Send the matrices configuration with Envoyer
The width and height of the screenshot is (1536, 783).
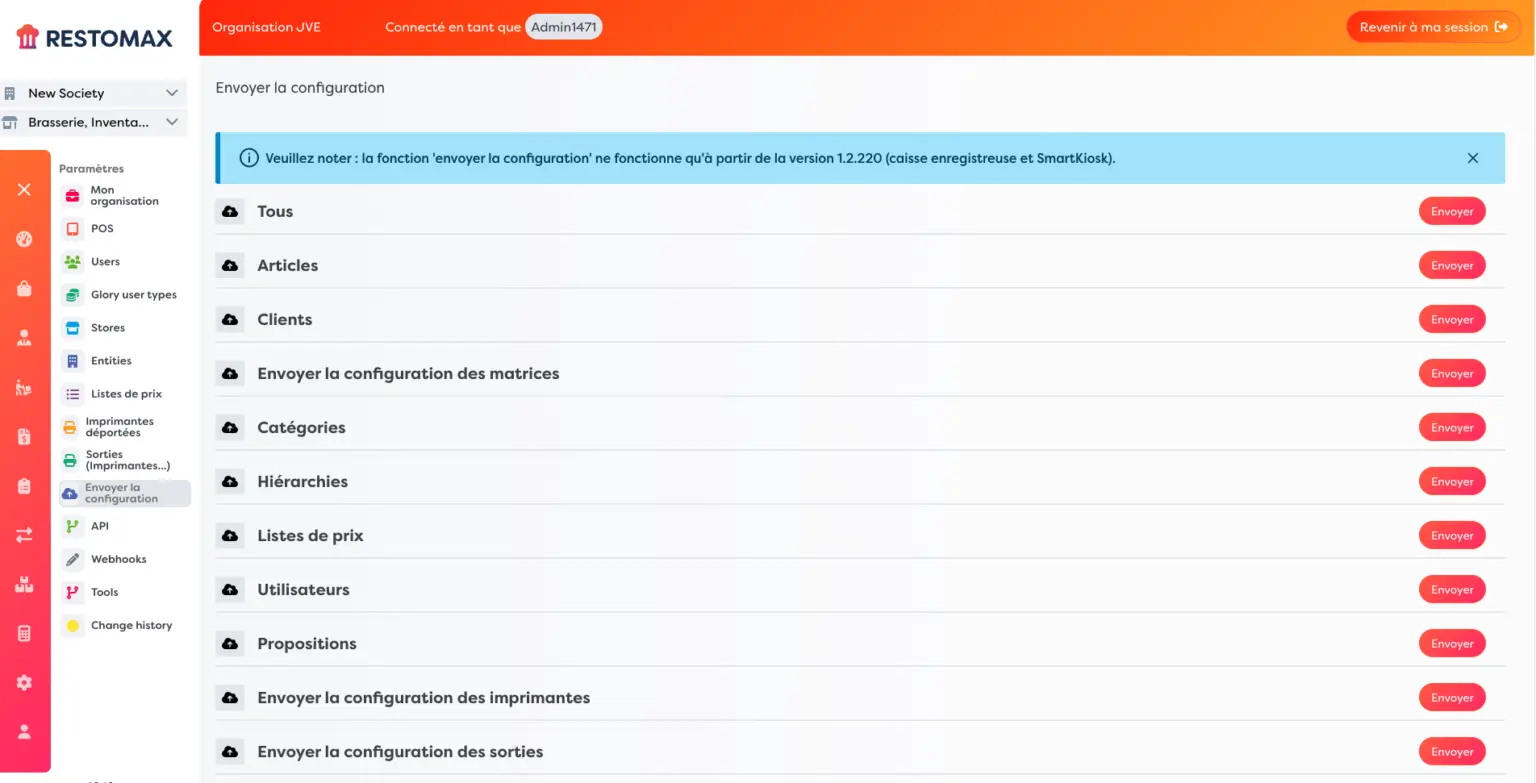[1452, 373]
